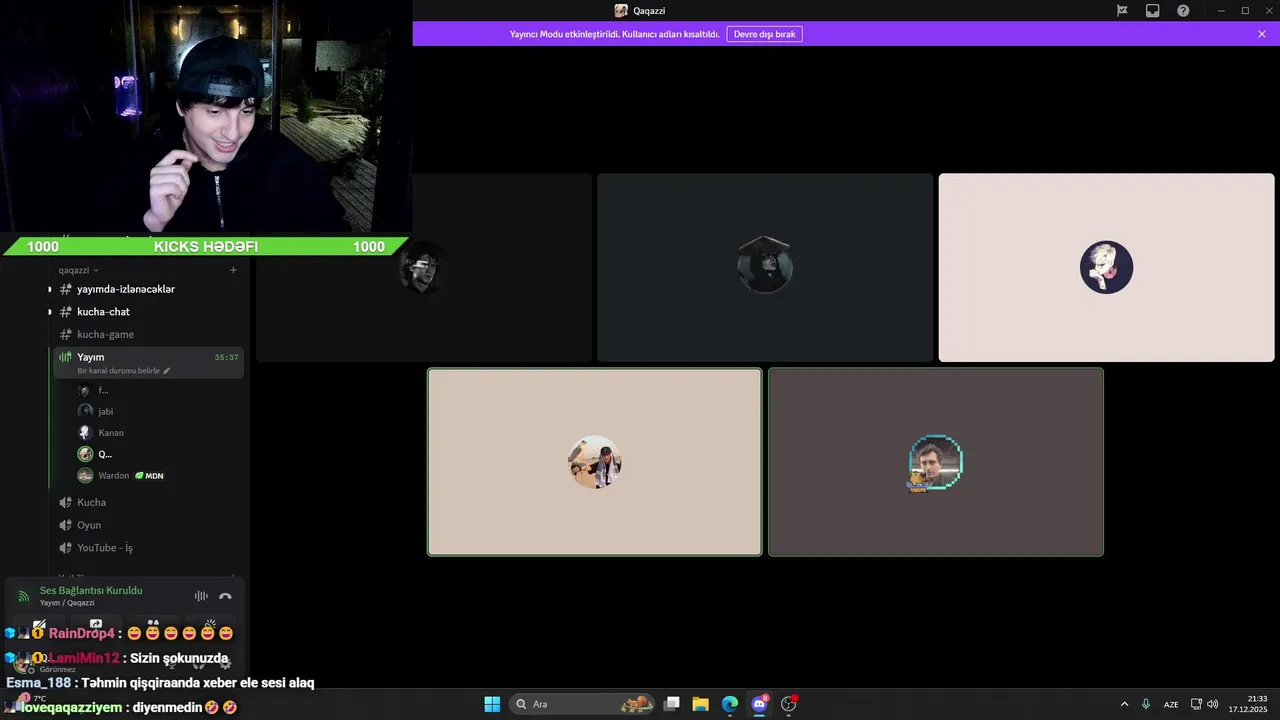
Task: Switch the AZE keyboard language indicator
Action: click(1171, 704)
